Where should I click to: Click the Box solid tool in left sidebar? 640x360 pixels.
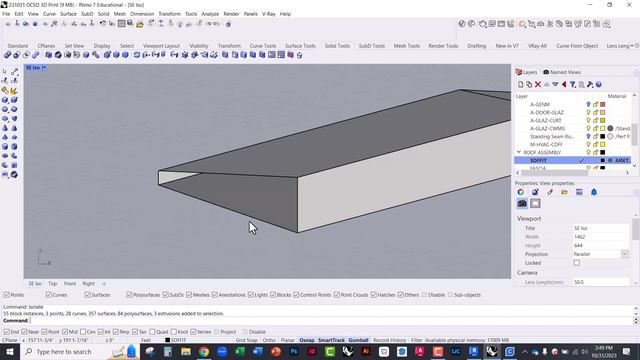5,100
